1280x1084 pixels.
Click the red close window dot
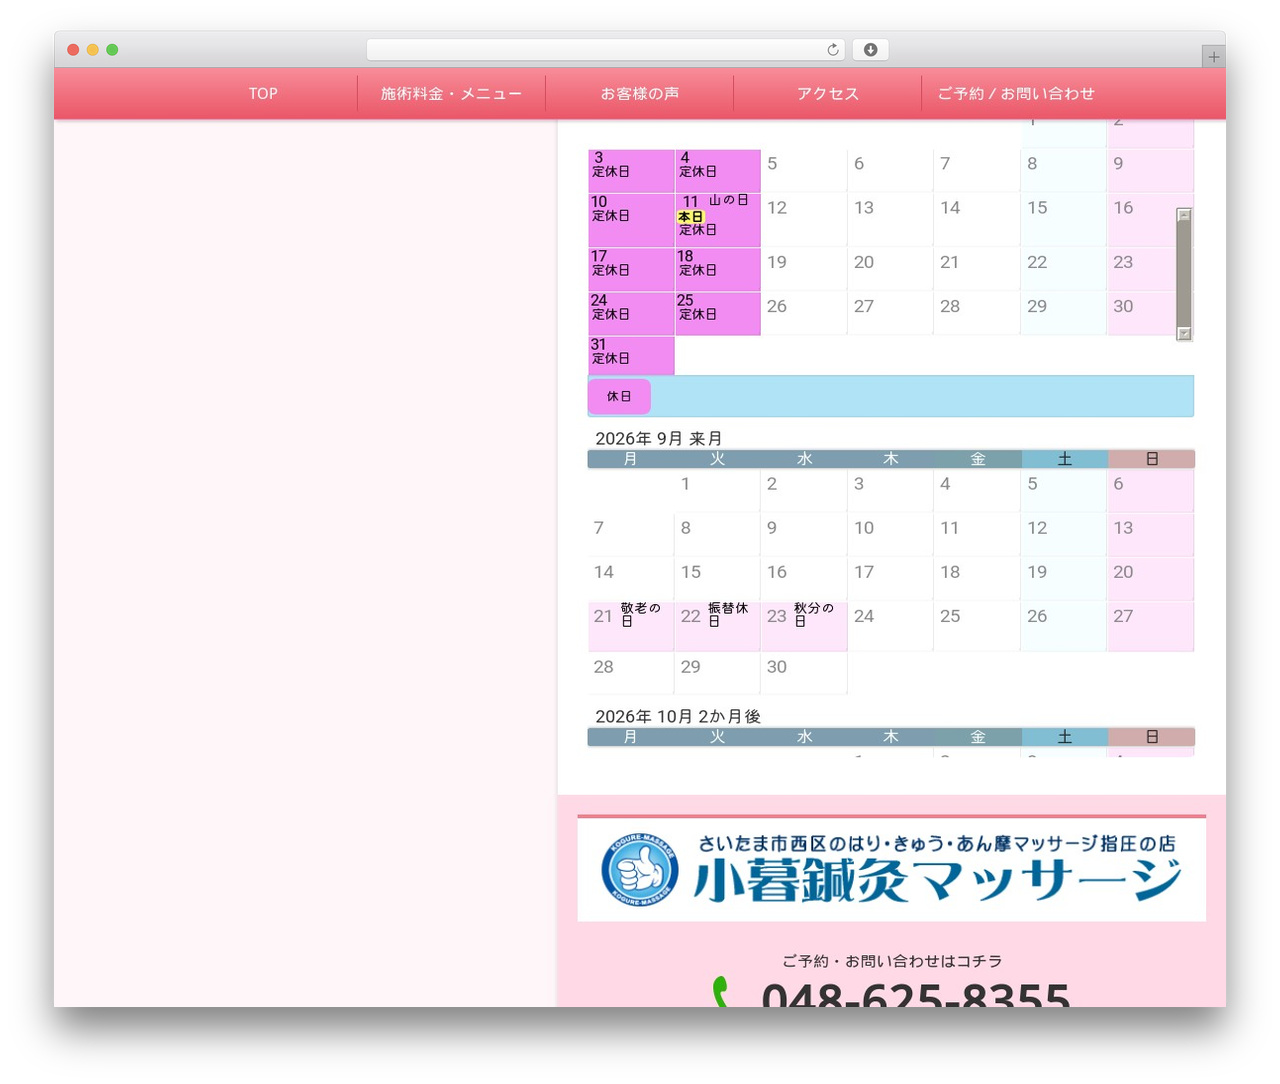pos(73,50)
